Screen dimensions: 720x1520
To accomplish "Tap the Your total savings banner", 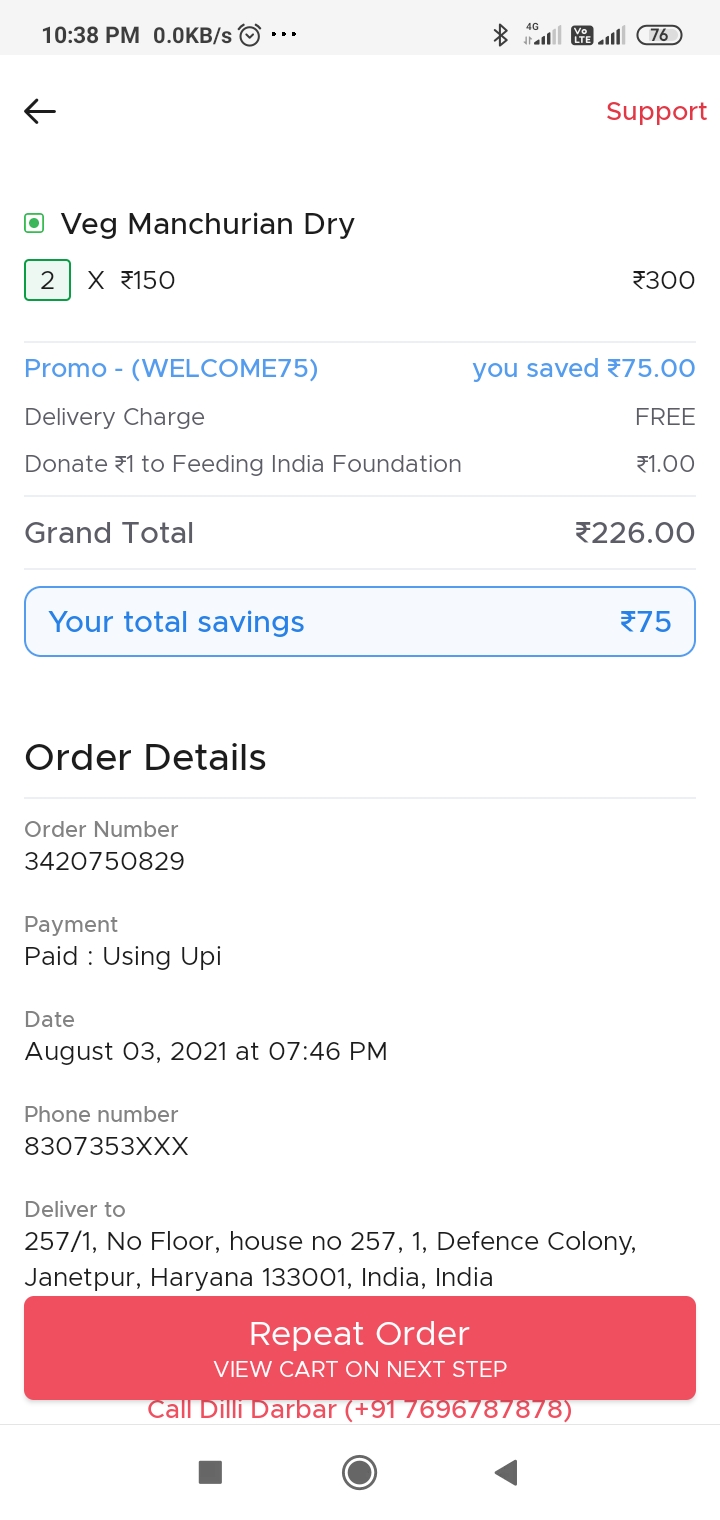I will [360, 622].
